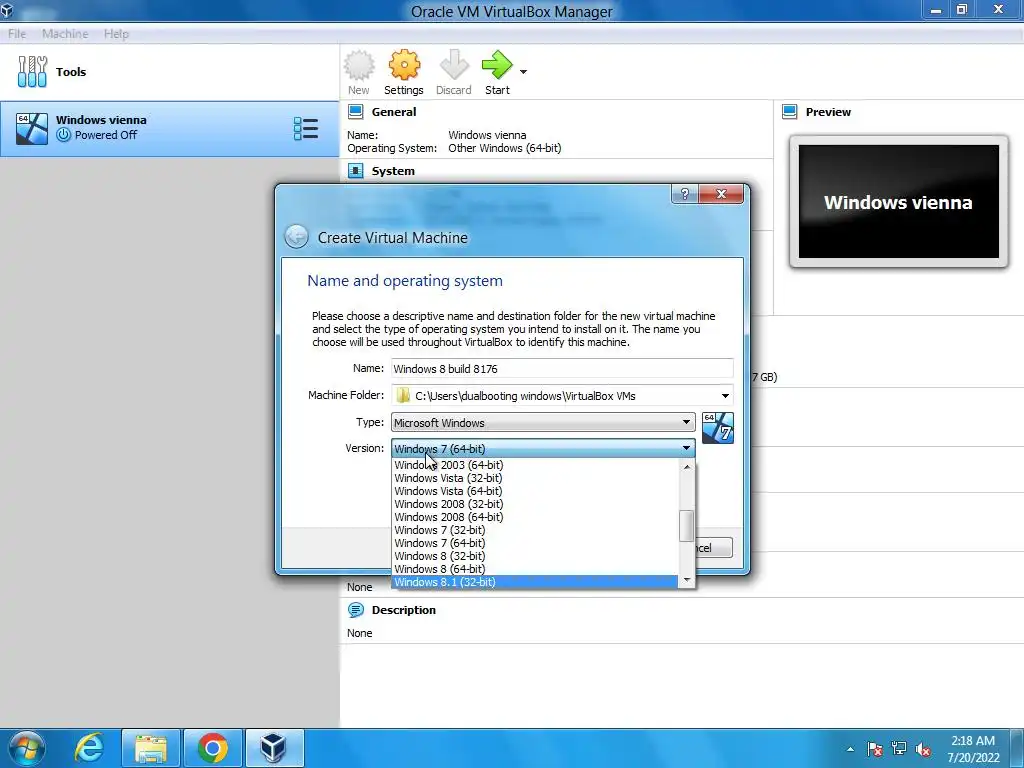1024x768 pixels.
Task: Click Description section heading
Action: click(404, 610)
